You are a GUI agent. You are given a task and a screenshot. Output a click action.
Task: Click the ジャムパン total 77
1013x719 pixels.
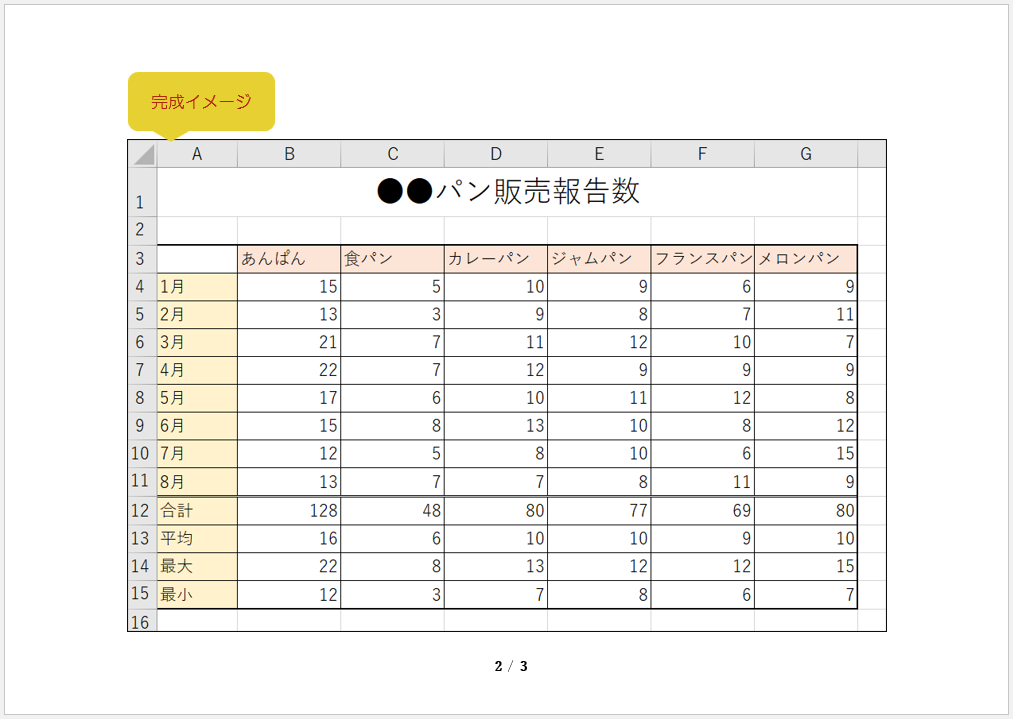(x=599, y=510)
